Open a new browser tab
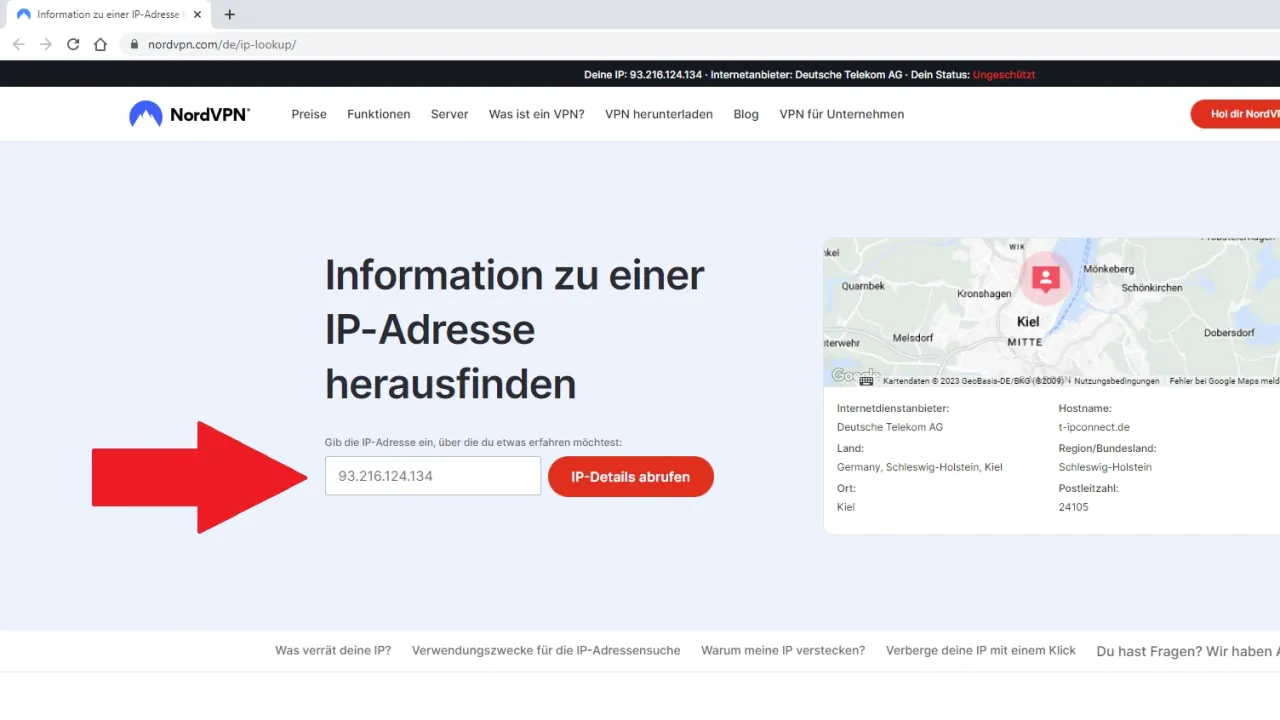Viewport: 1280px width, 720px height. [230, 15]
